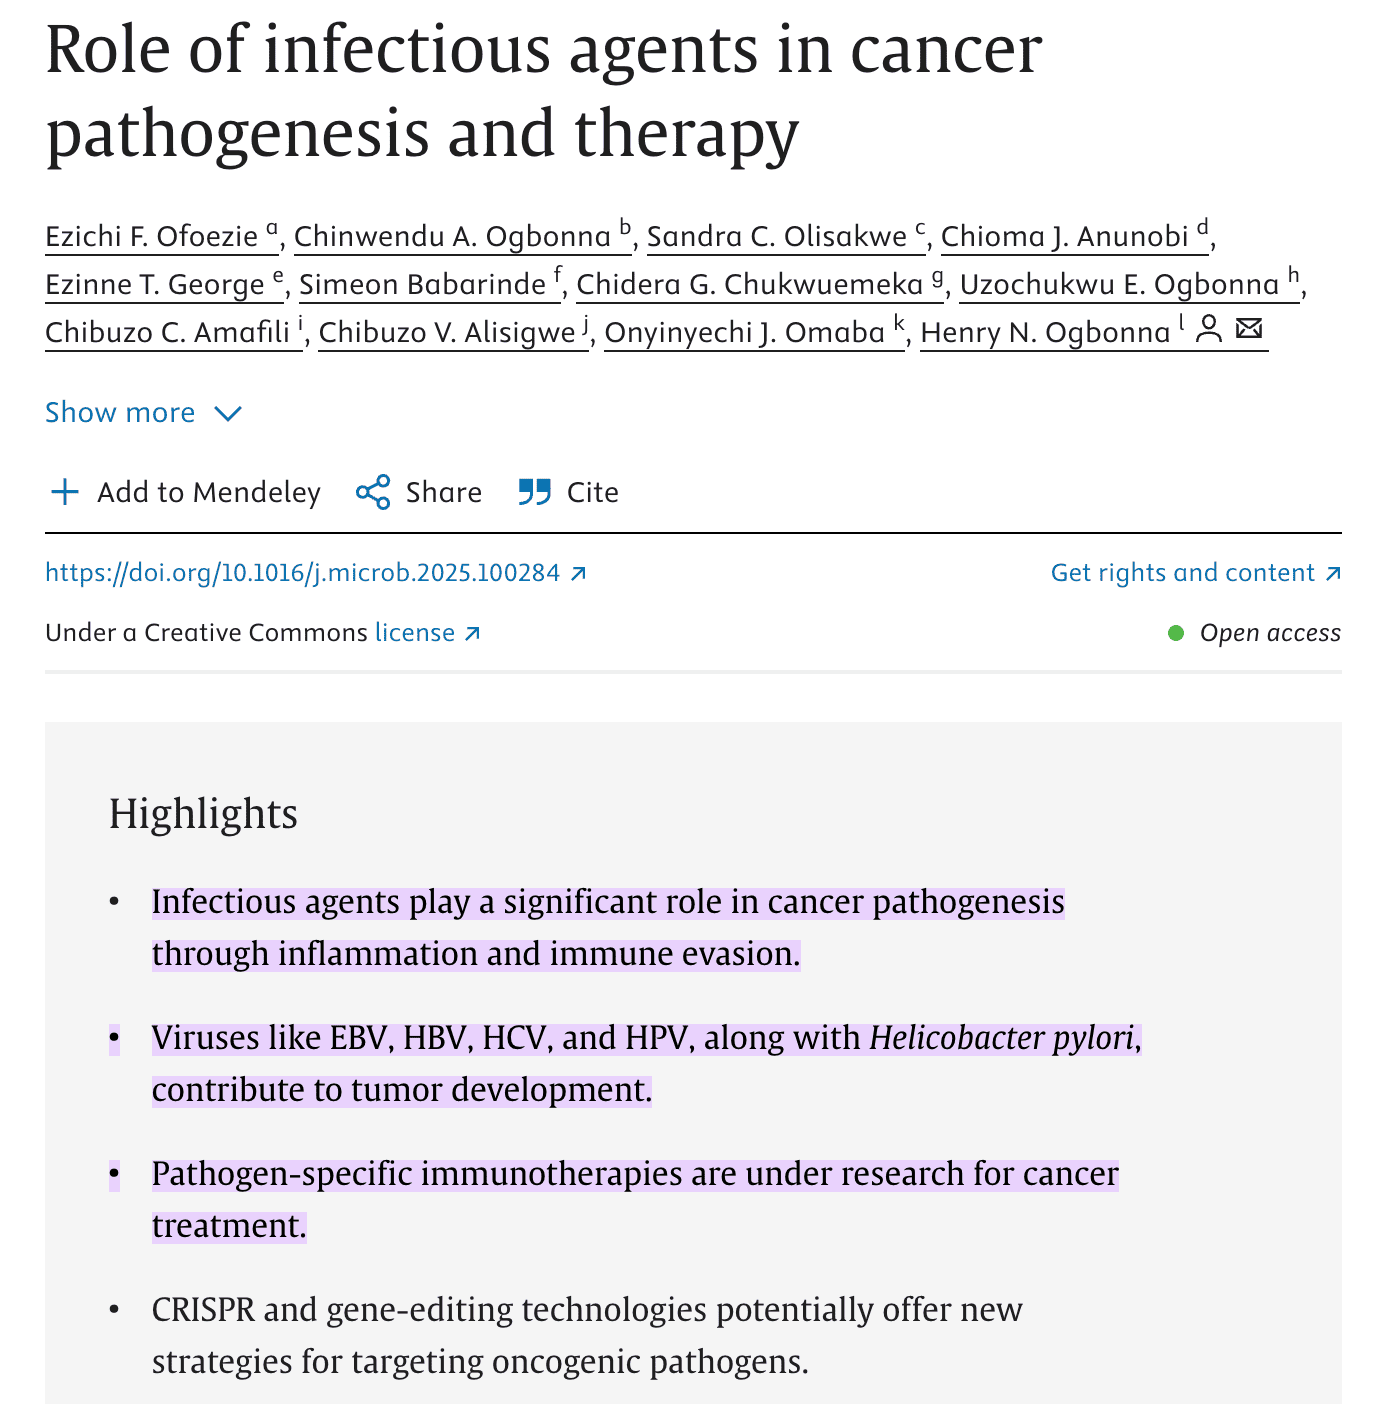This screenshot has width=1388, height=1404.
Task: Click the arrow icon next to license
Action: coord(473,633)
